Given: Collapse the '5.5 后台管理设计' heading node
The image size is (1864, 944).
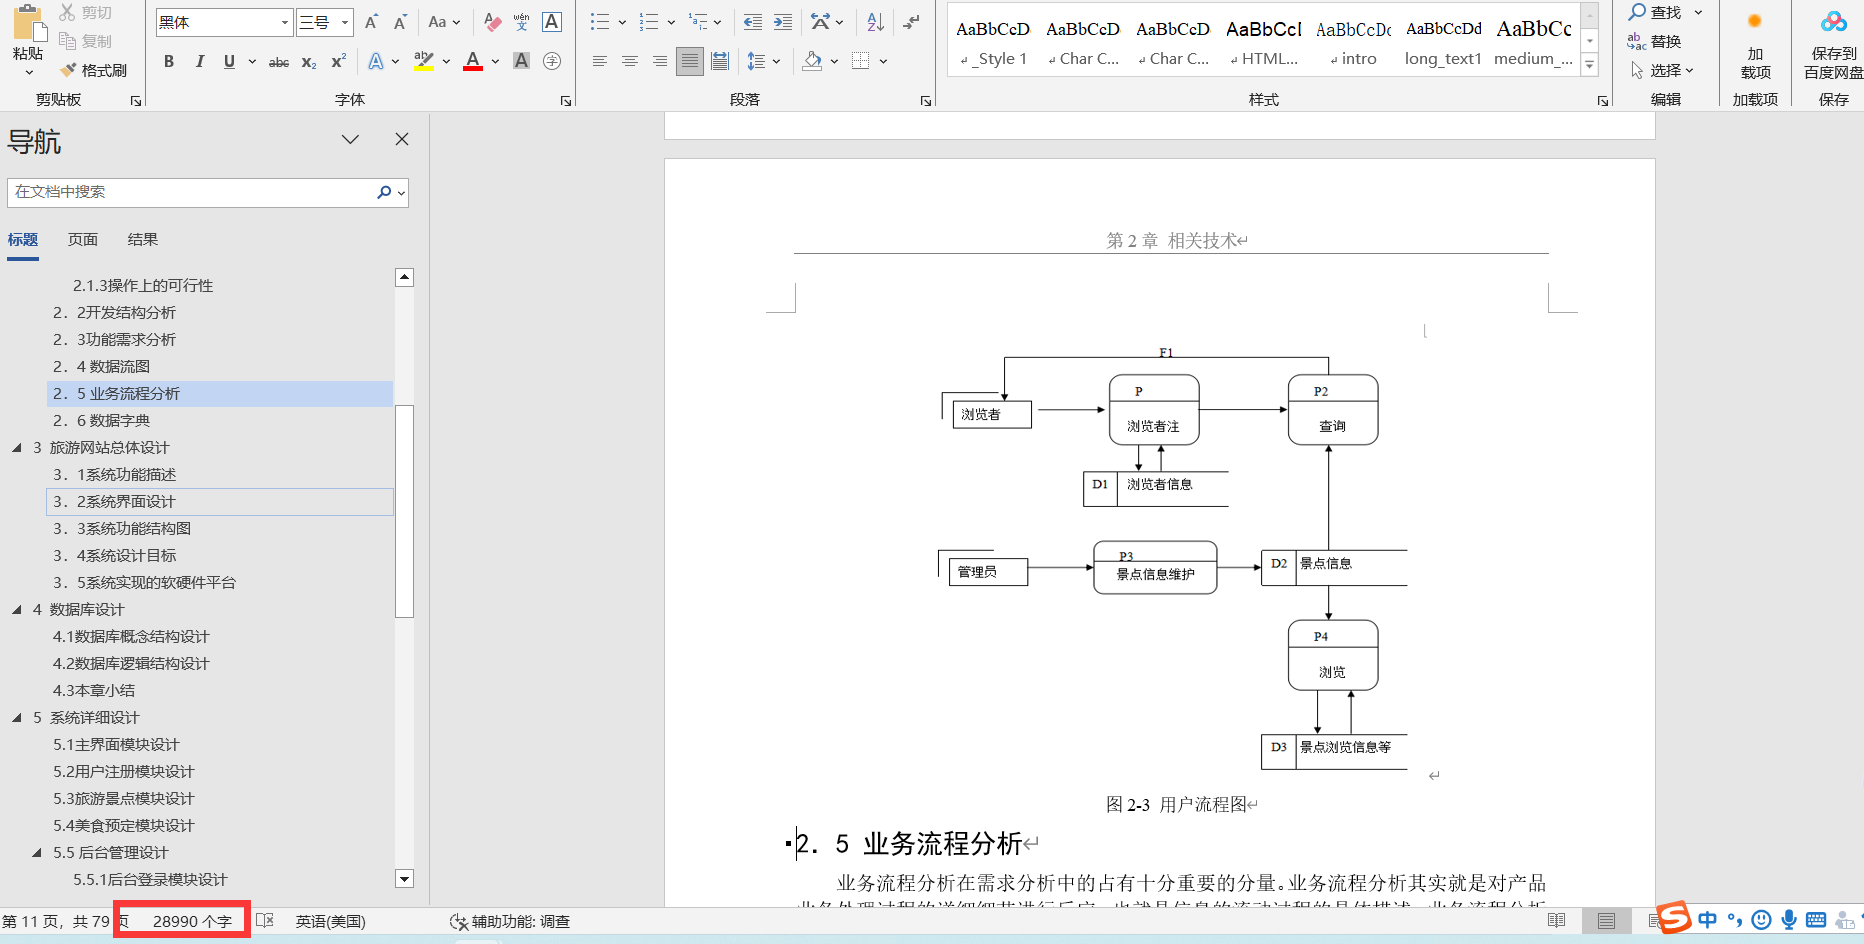Looking at the screenshot, I should point(37,852).
